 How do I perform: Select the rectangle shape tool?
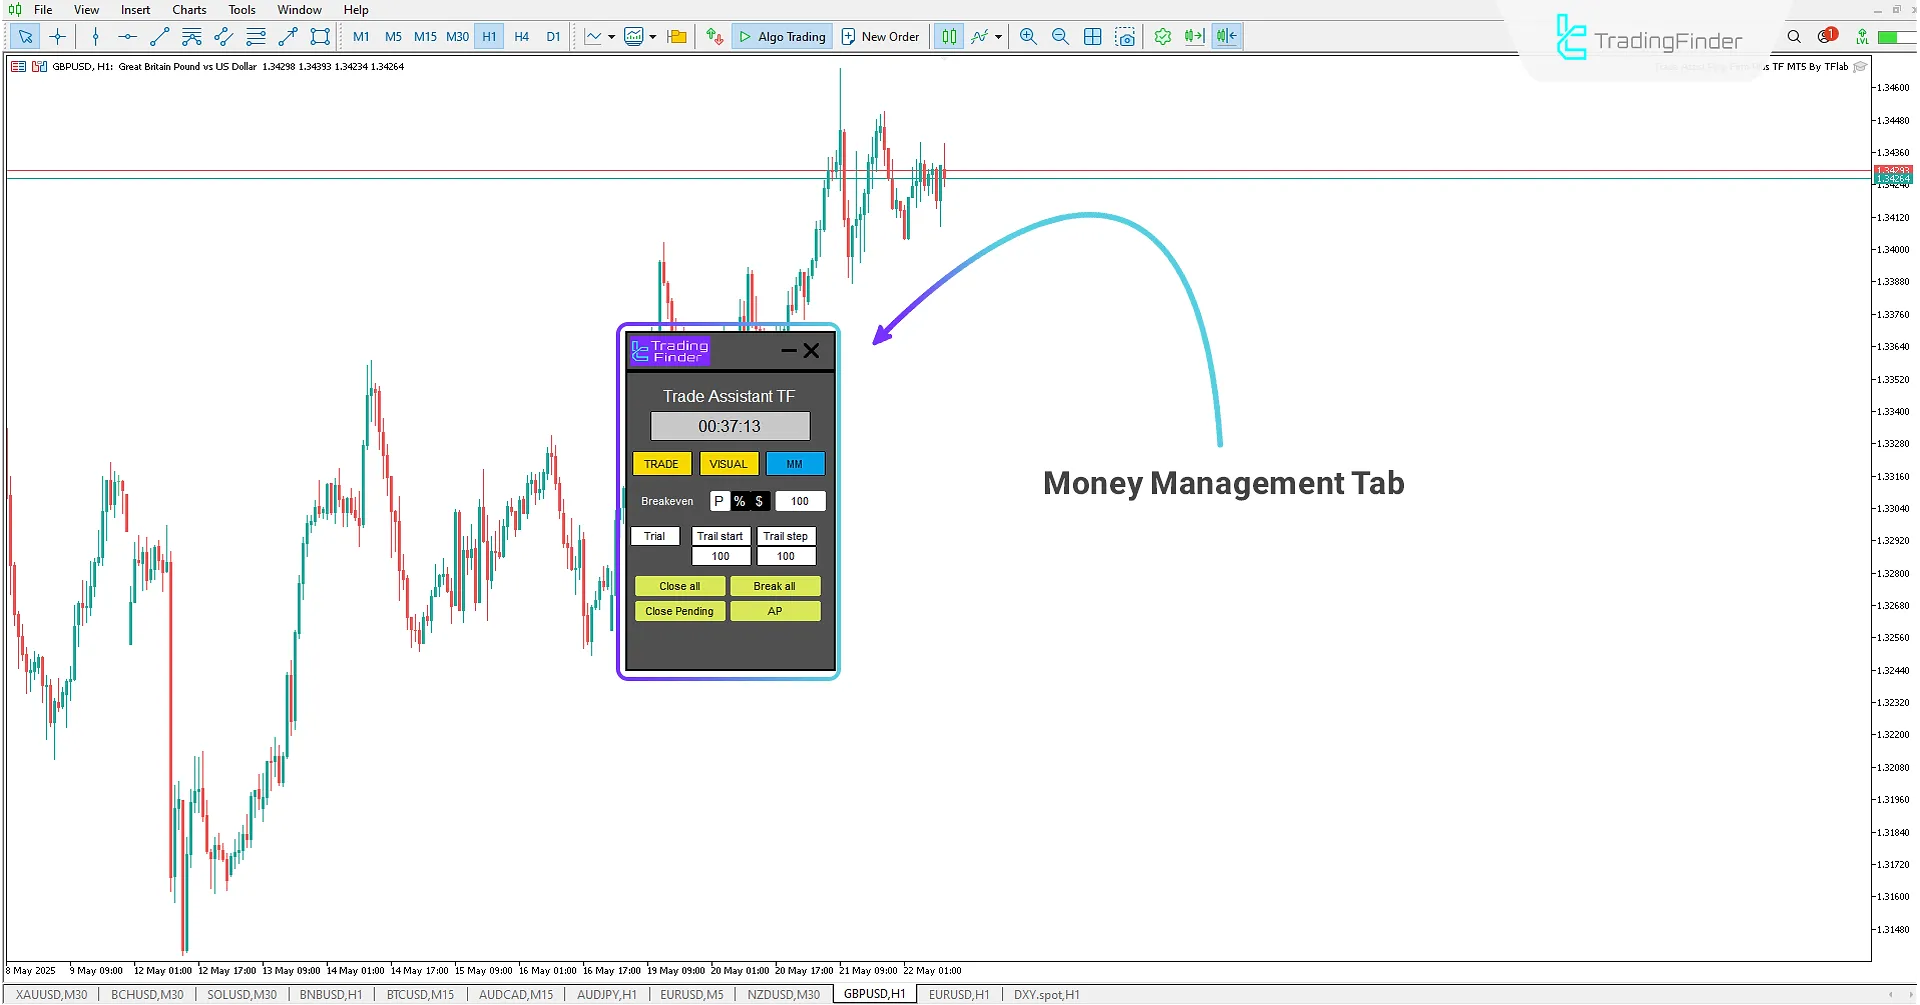(320, 36)
